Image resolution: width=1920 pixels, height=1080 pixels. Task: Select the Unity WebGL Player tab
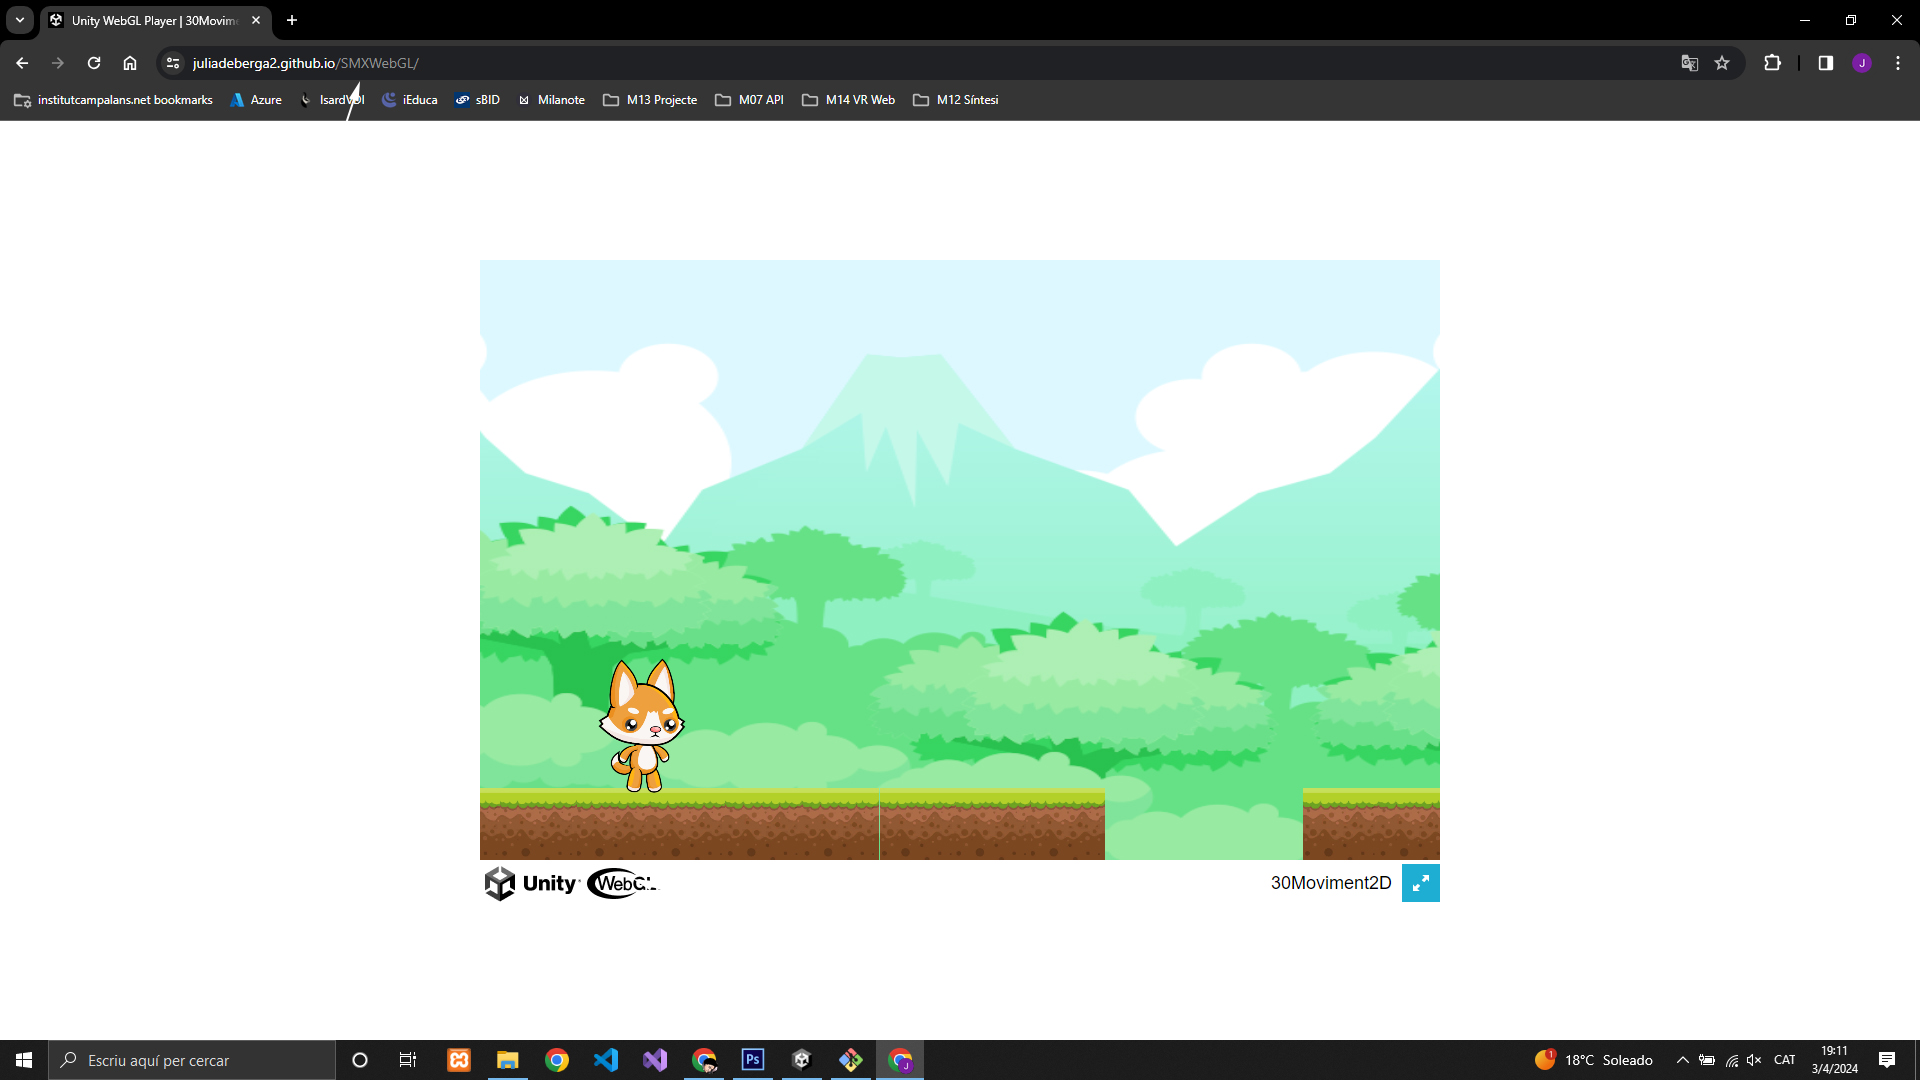point(150,20)
